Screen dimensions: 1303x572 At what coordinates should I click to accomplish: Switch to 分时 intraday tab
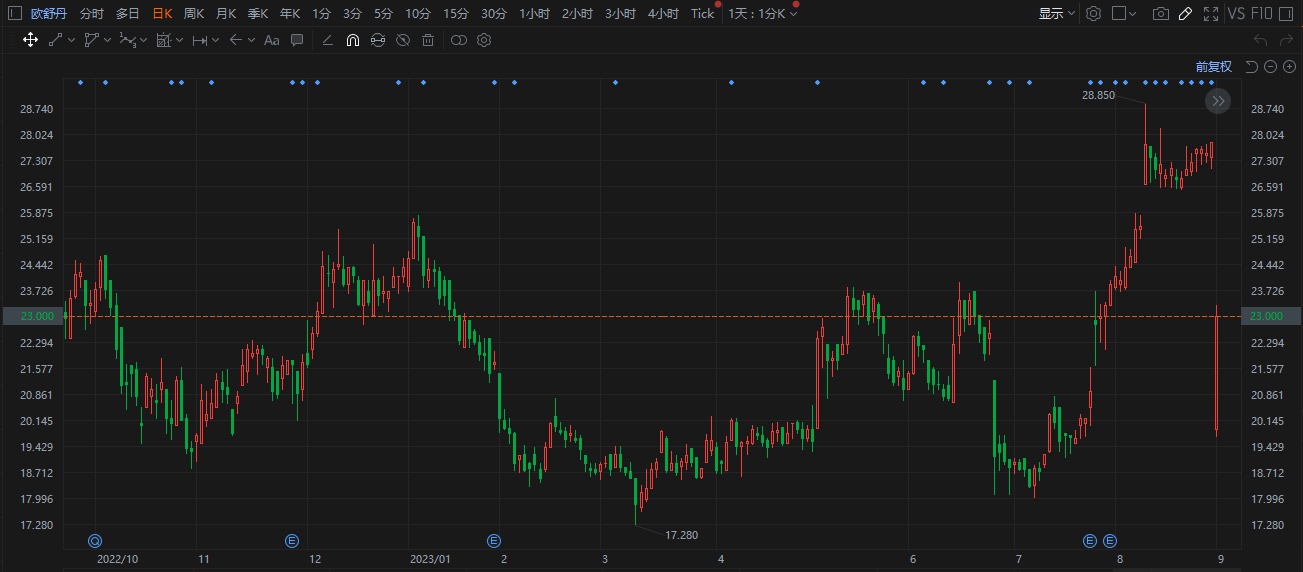coord(91,14)
